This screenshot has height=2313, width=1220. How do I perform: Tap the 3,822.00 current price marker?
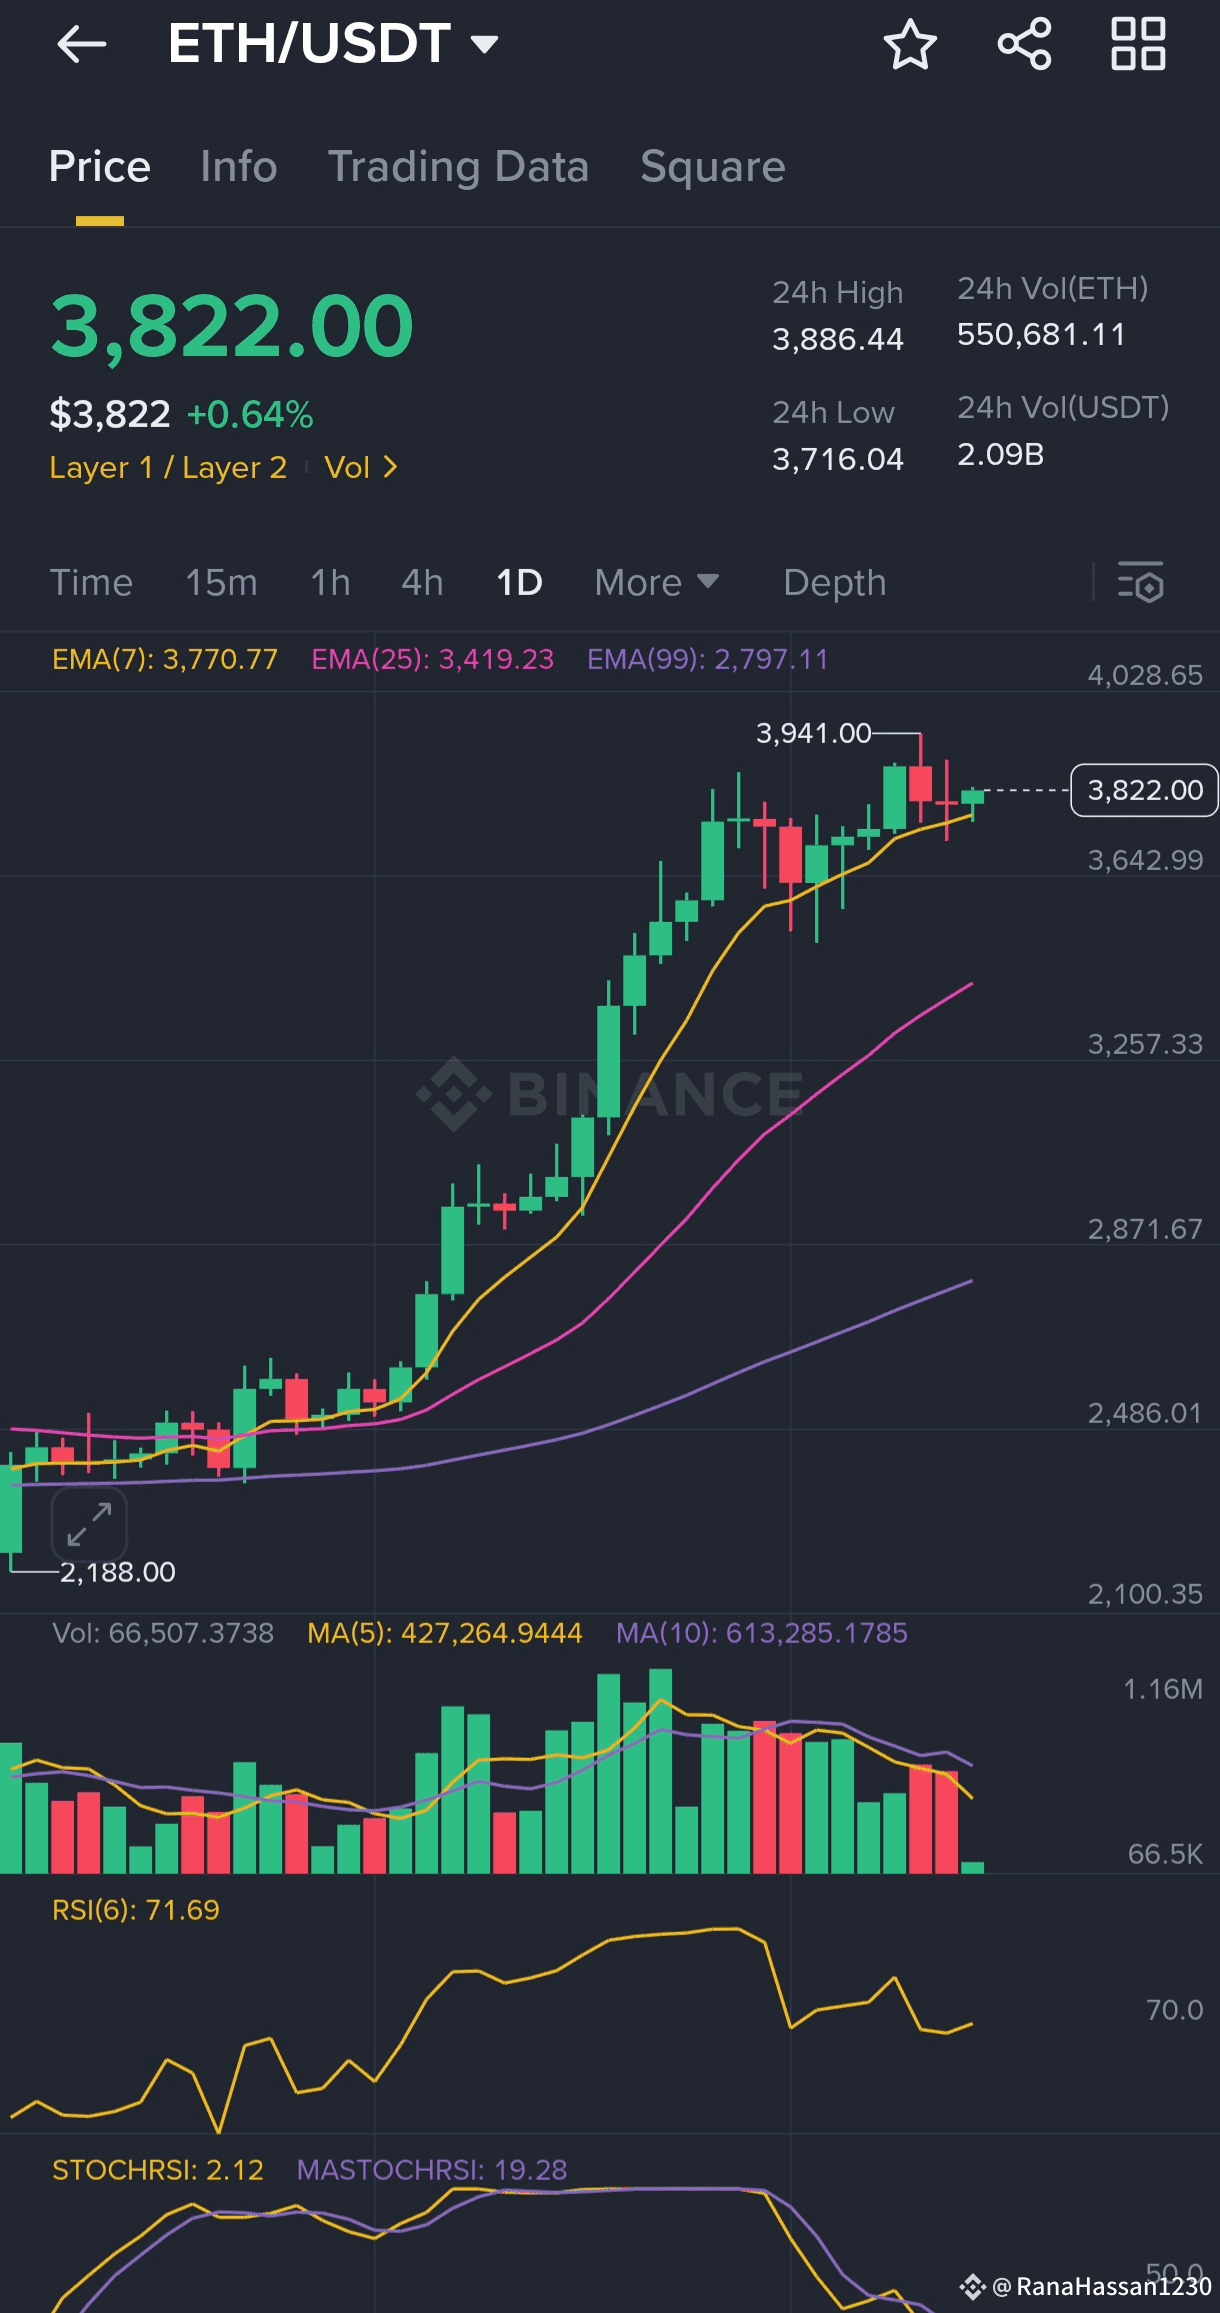tap(1144, 790)
